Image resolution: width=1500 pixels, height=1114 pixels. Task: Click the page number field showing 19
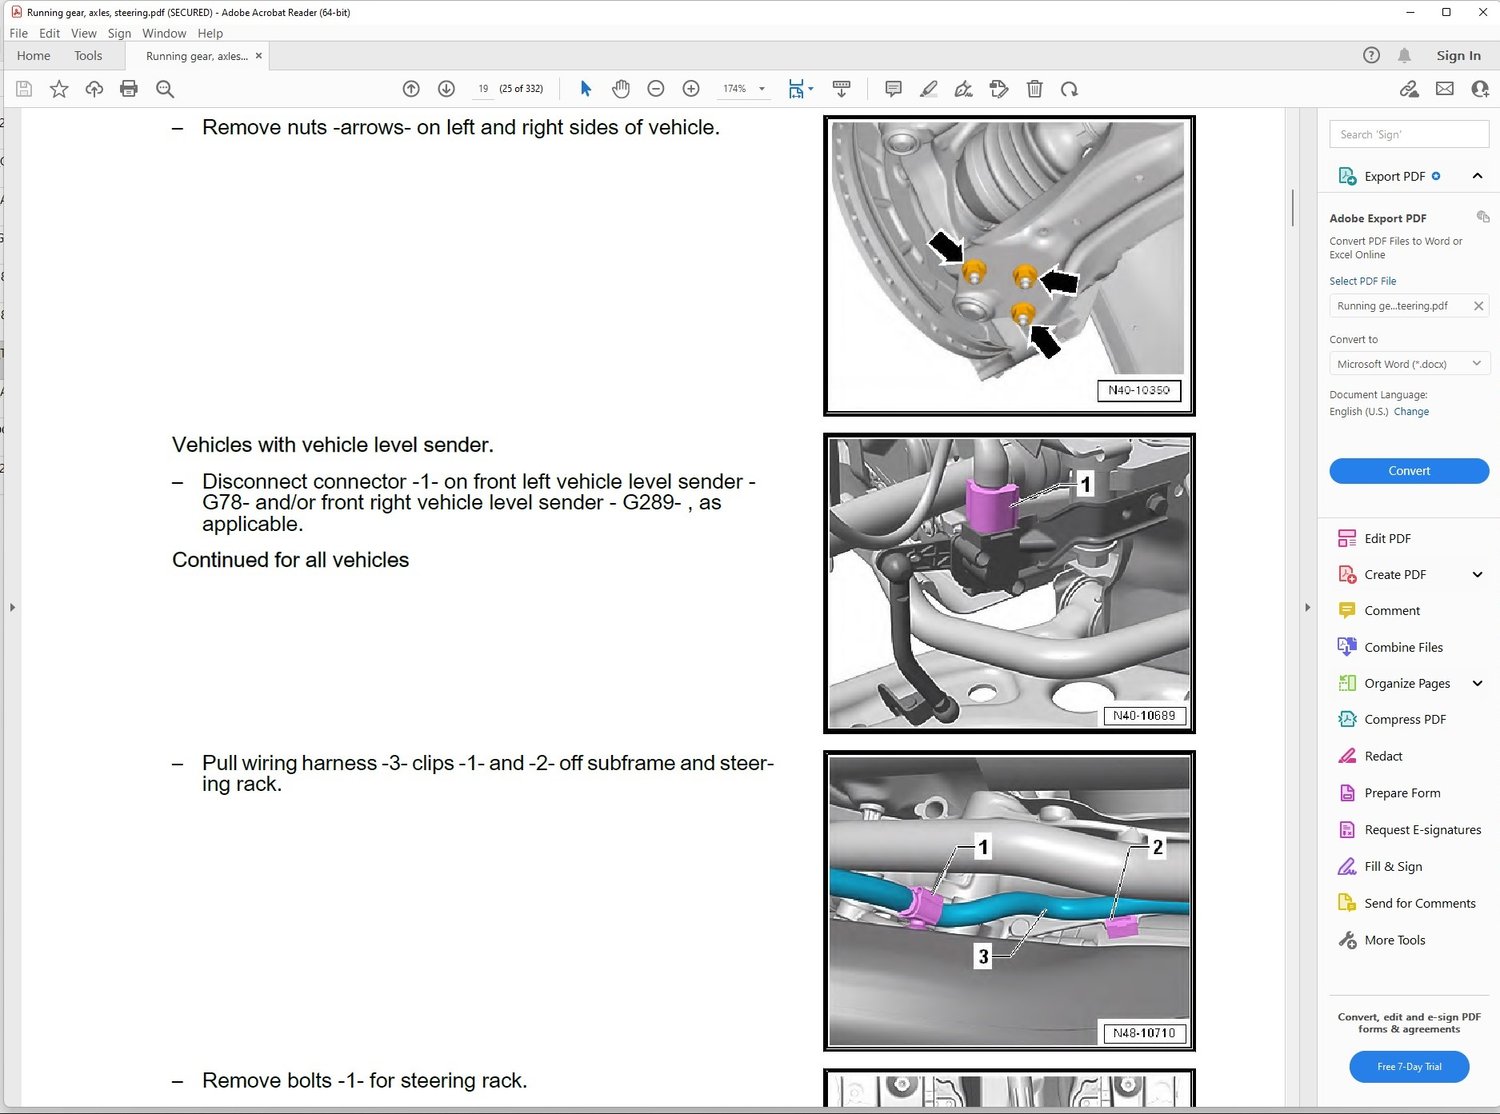483,89
